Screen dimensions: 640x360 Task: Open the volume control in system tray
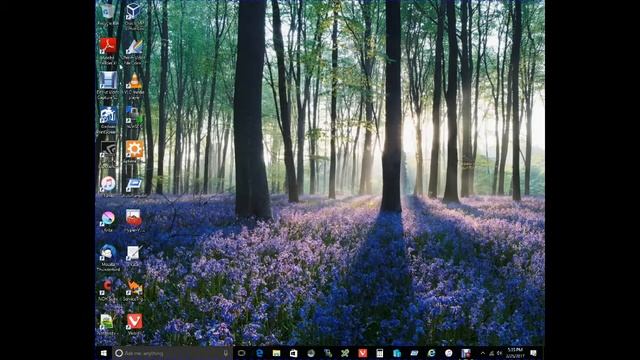[500, 353]
